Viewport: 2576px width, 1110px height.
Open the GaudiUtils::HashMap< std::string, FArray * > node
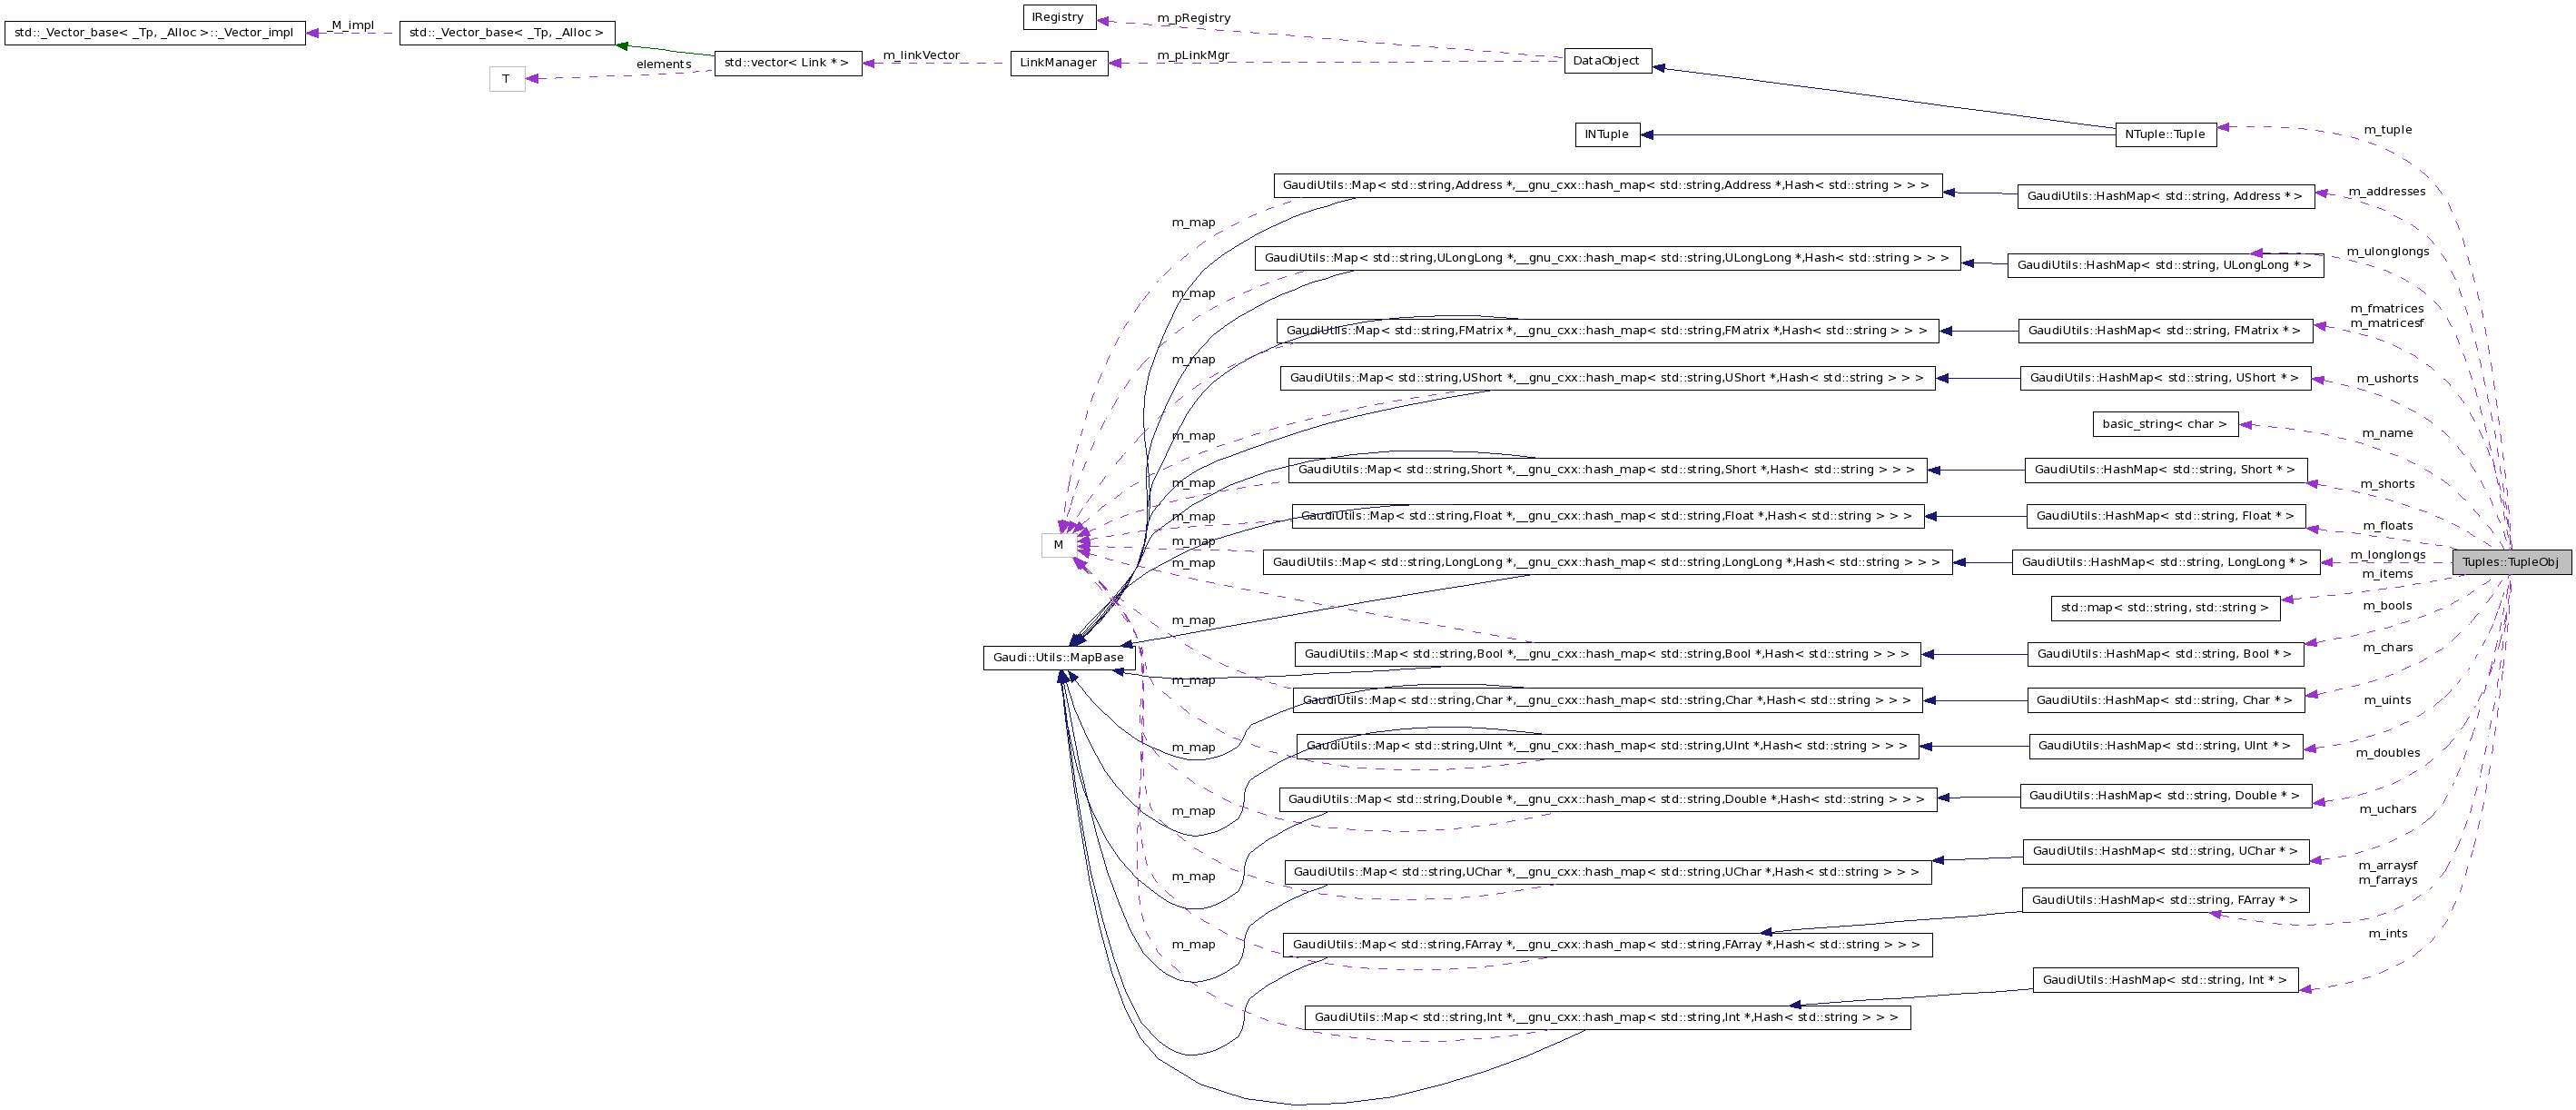2164,899
